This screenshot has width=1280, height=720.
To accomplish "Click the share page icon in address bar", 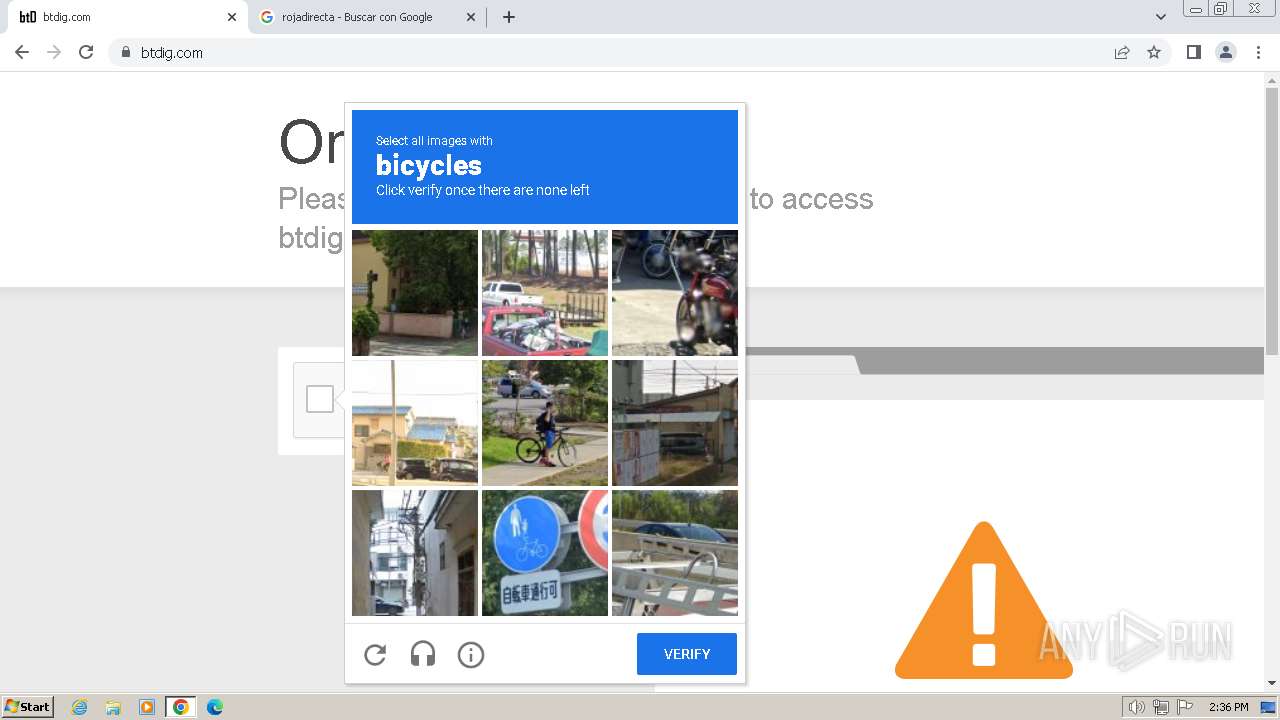I will tap(1122, 52).
